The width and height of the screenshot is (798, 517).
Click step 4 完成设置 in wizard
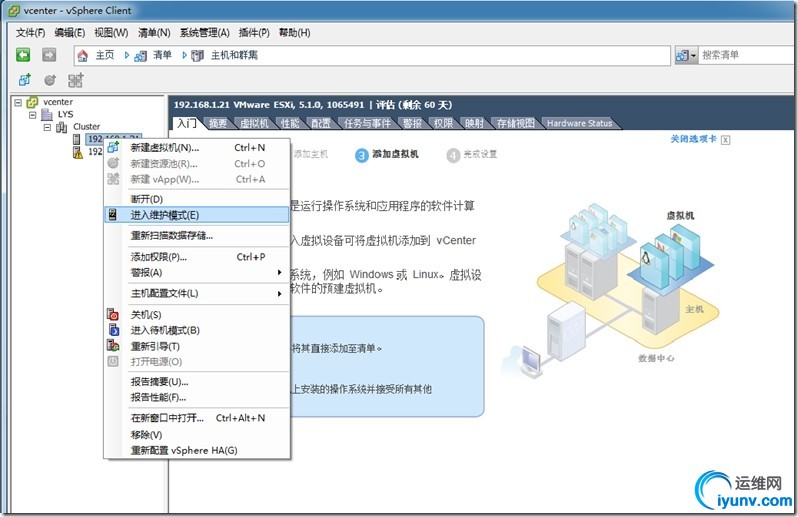(472, 155)
